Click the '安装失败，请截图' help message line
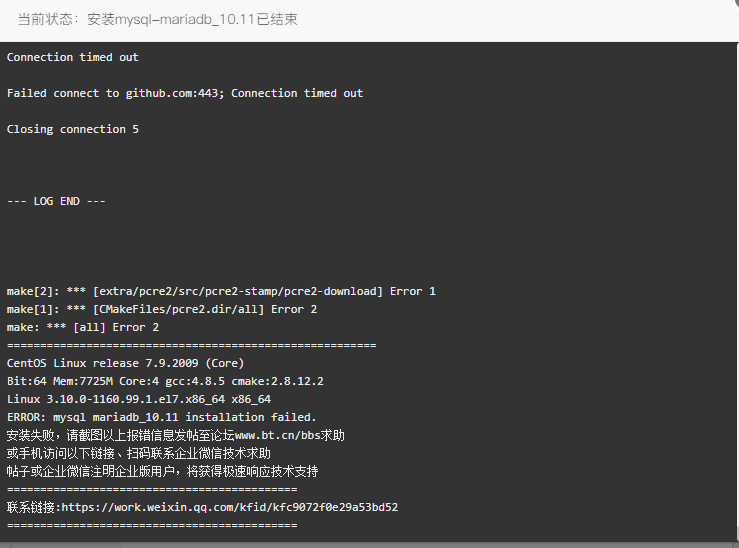Image resolution: width=739 pixels, height=548 pixels. tap(175, 435)
